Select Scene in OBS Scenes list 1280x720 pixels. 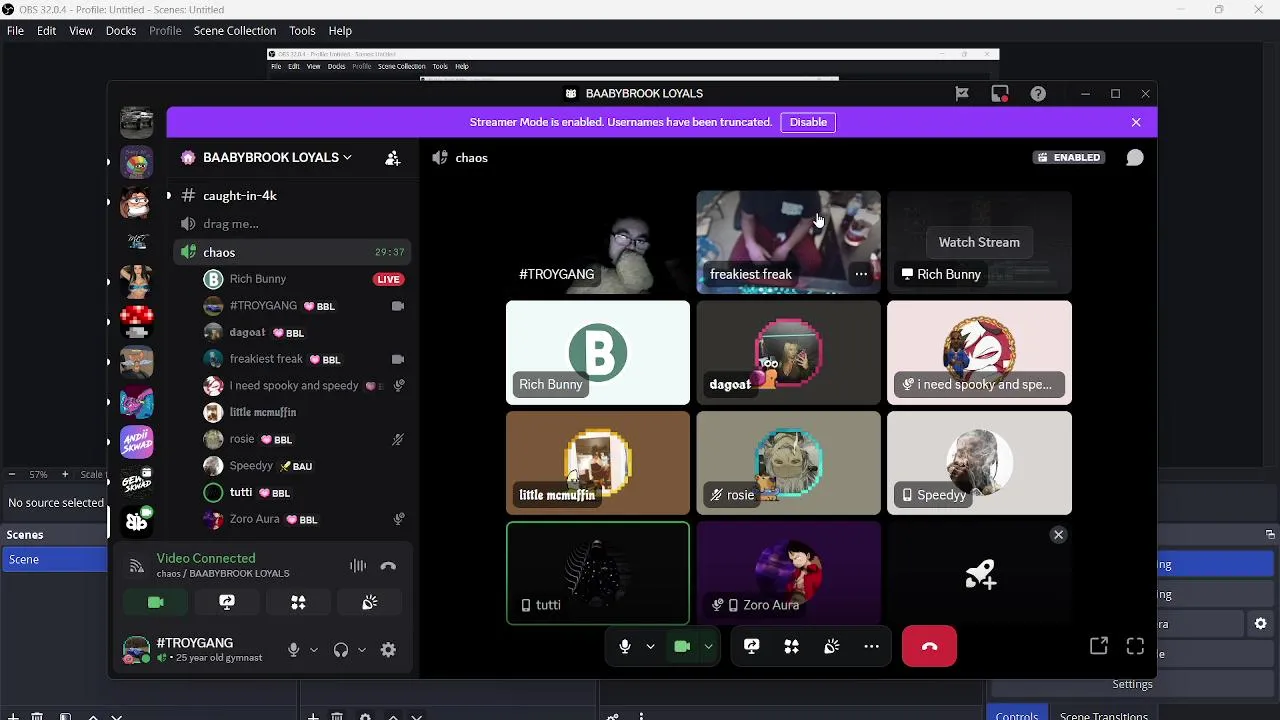[x=55, y=560]
